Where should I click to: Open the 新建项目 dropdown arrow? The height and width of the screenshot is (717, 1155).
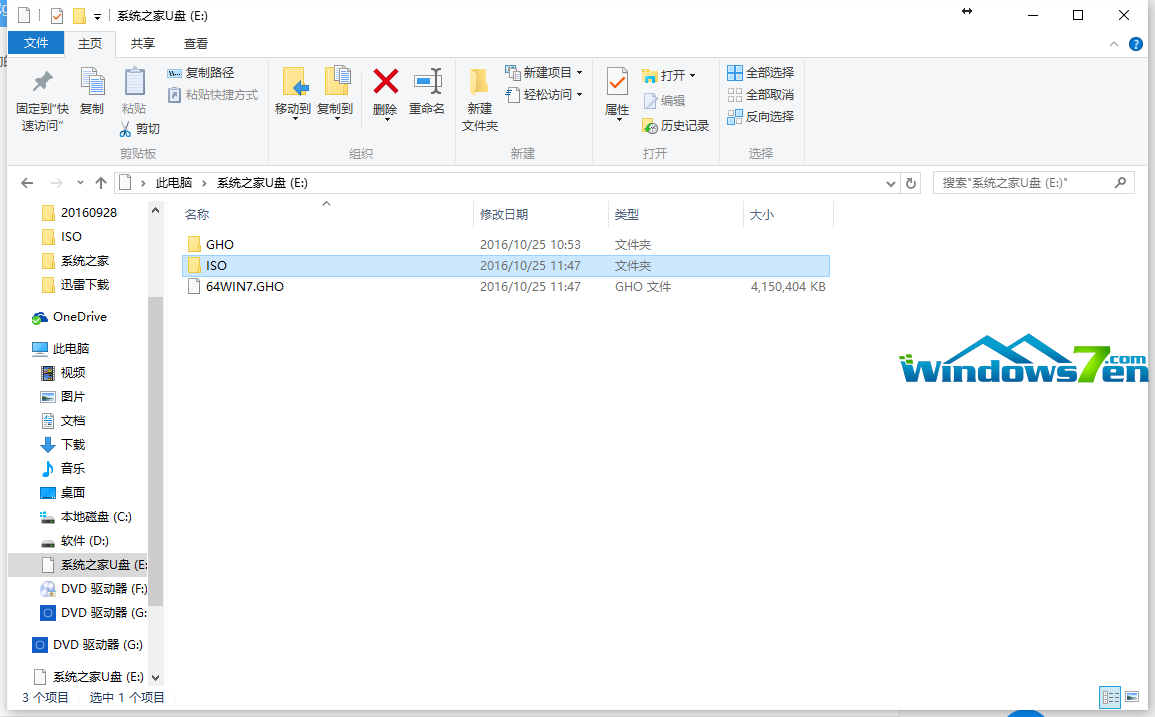(x=578, y=72)
